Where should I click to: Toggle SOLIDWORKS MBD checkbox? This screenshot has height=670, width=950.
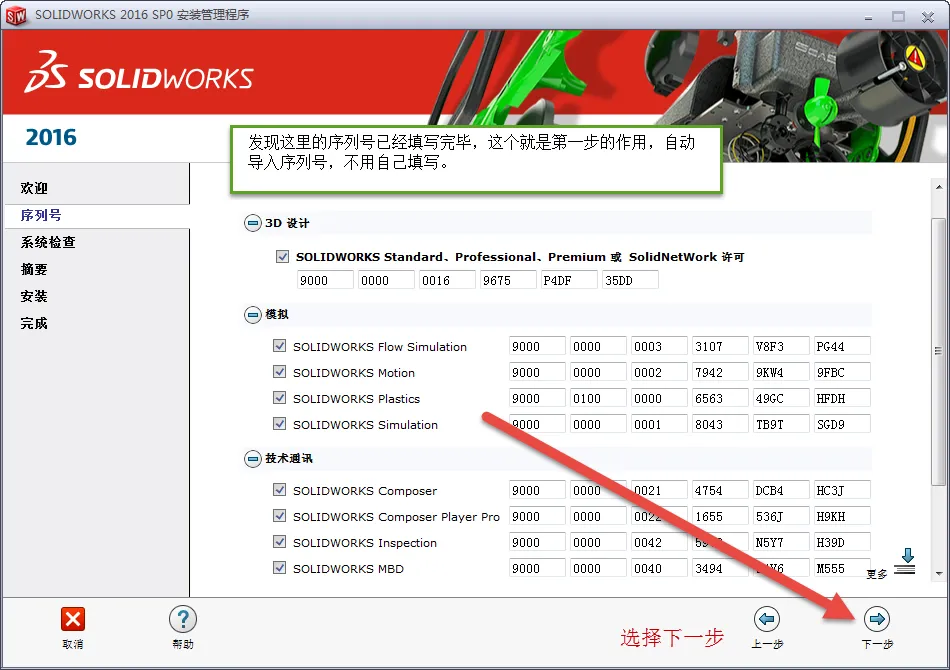tap(279, 568)
